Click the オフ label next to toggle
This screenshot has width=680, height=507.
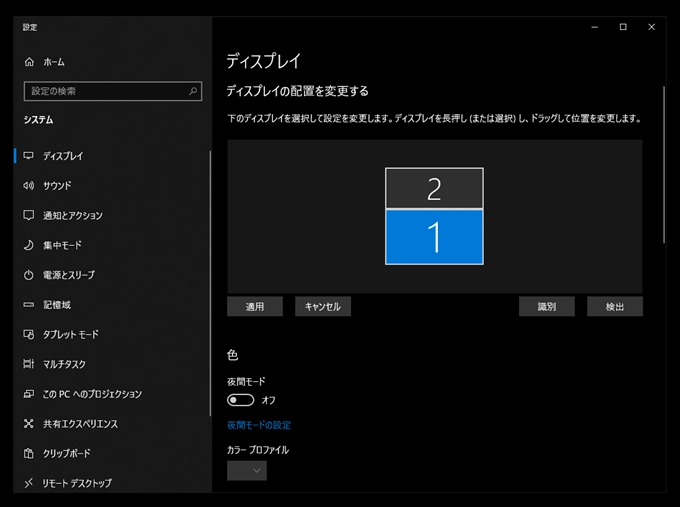coord(268,400)
